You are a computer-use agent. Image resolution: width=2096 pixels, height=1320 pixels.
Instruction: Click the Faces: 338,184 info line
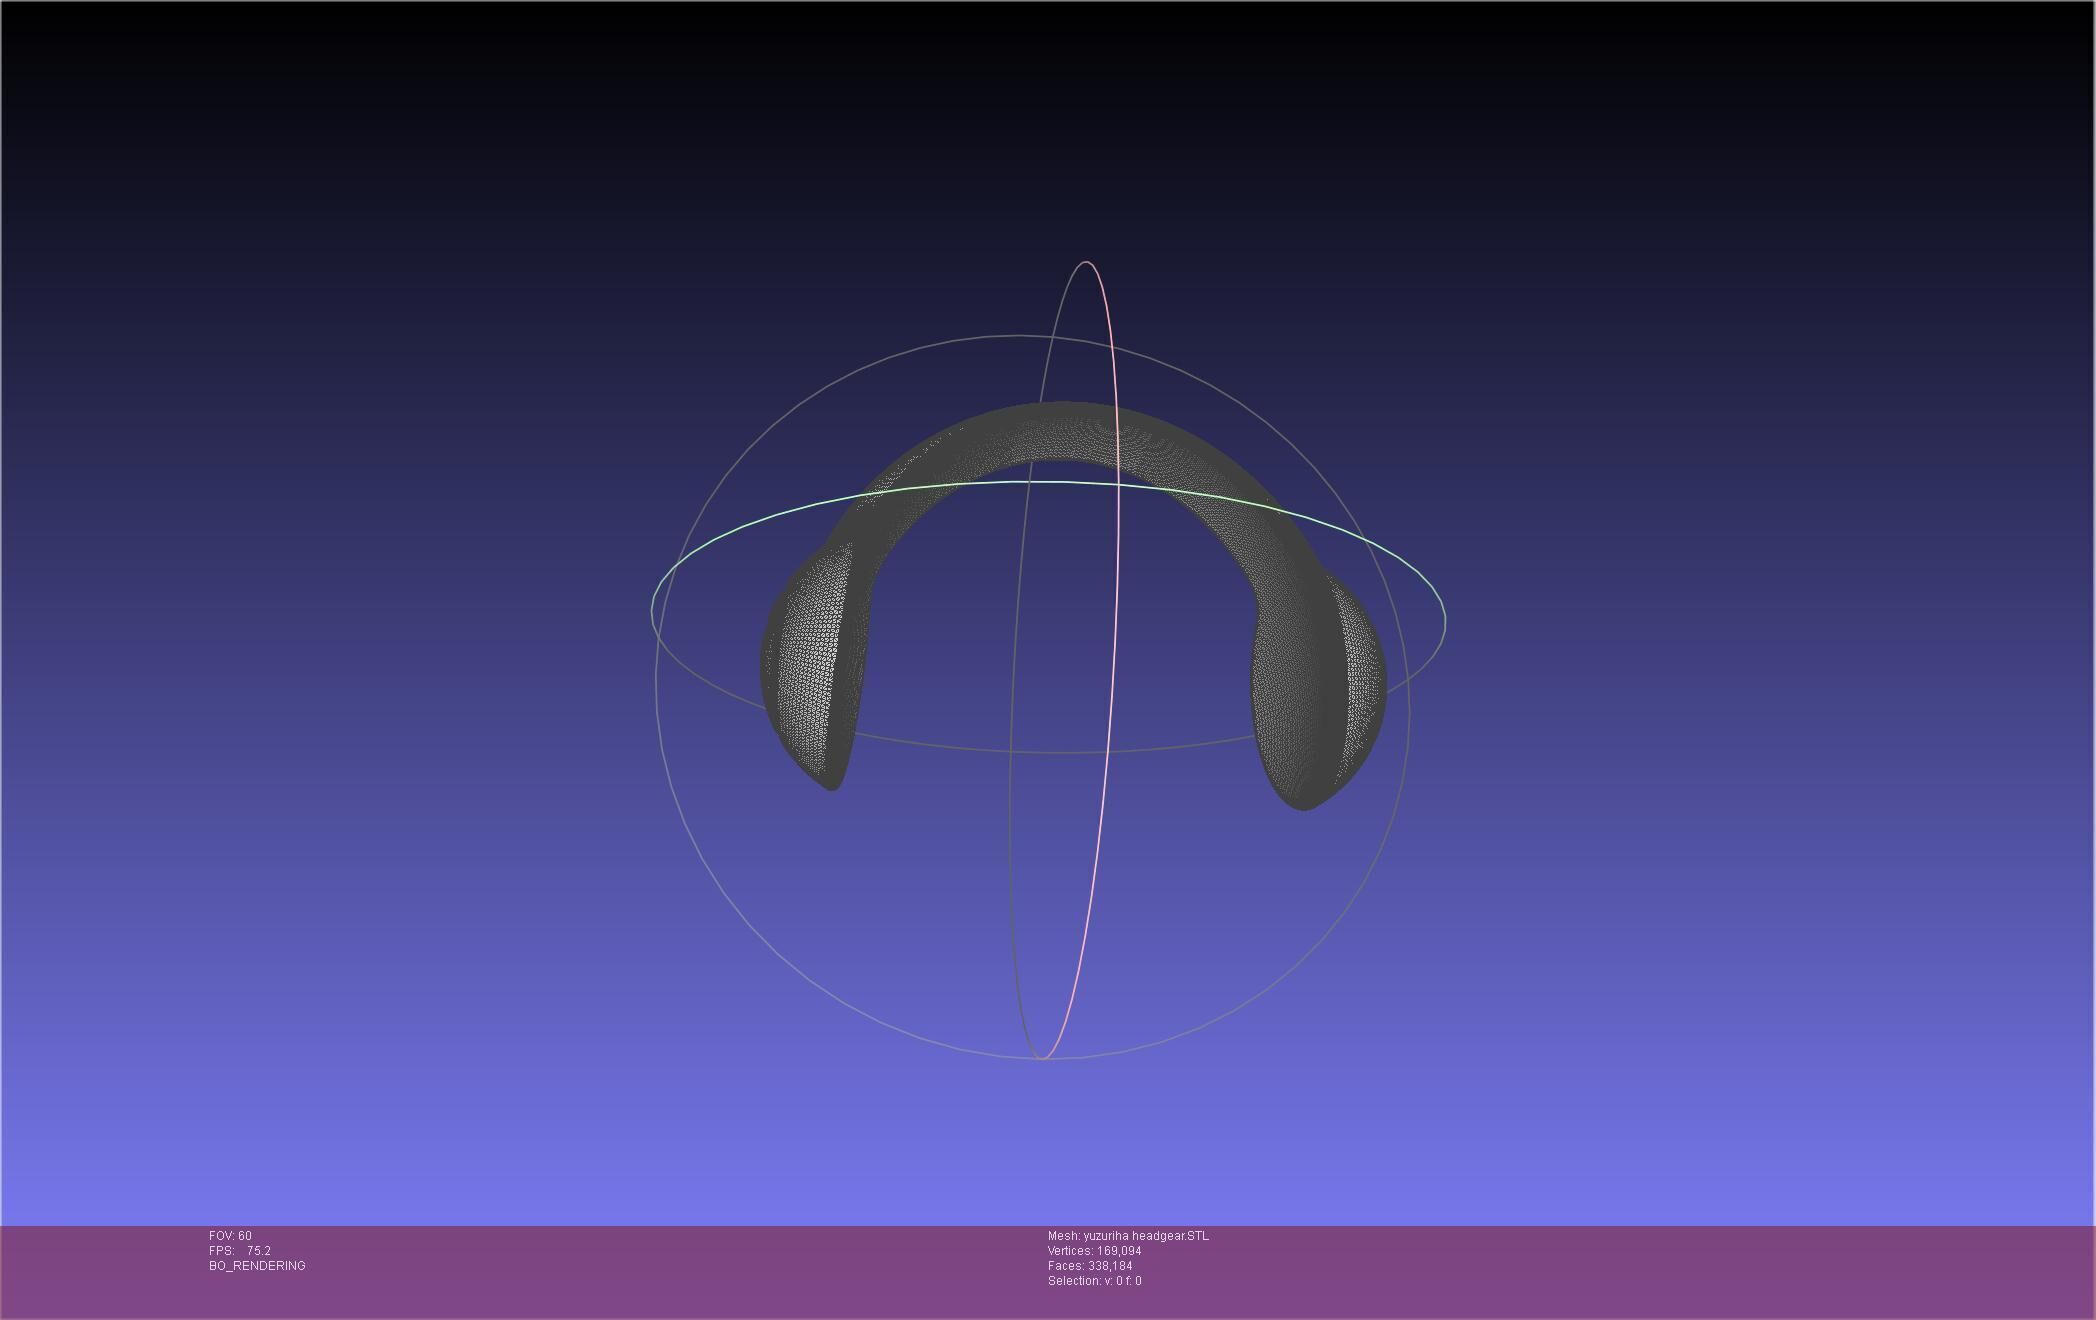tap(1090, 1266)
